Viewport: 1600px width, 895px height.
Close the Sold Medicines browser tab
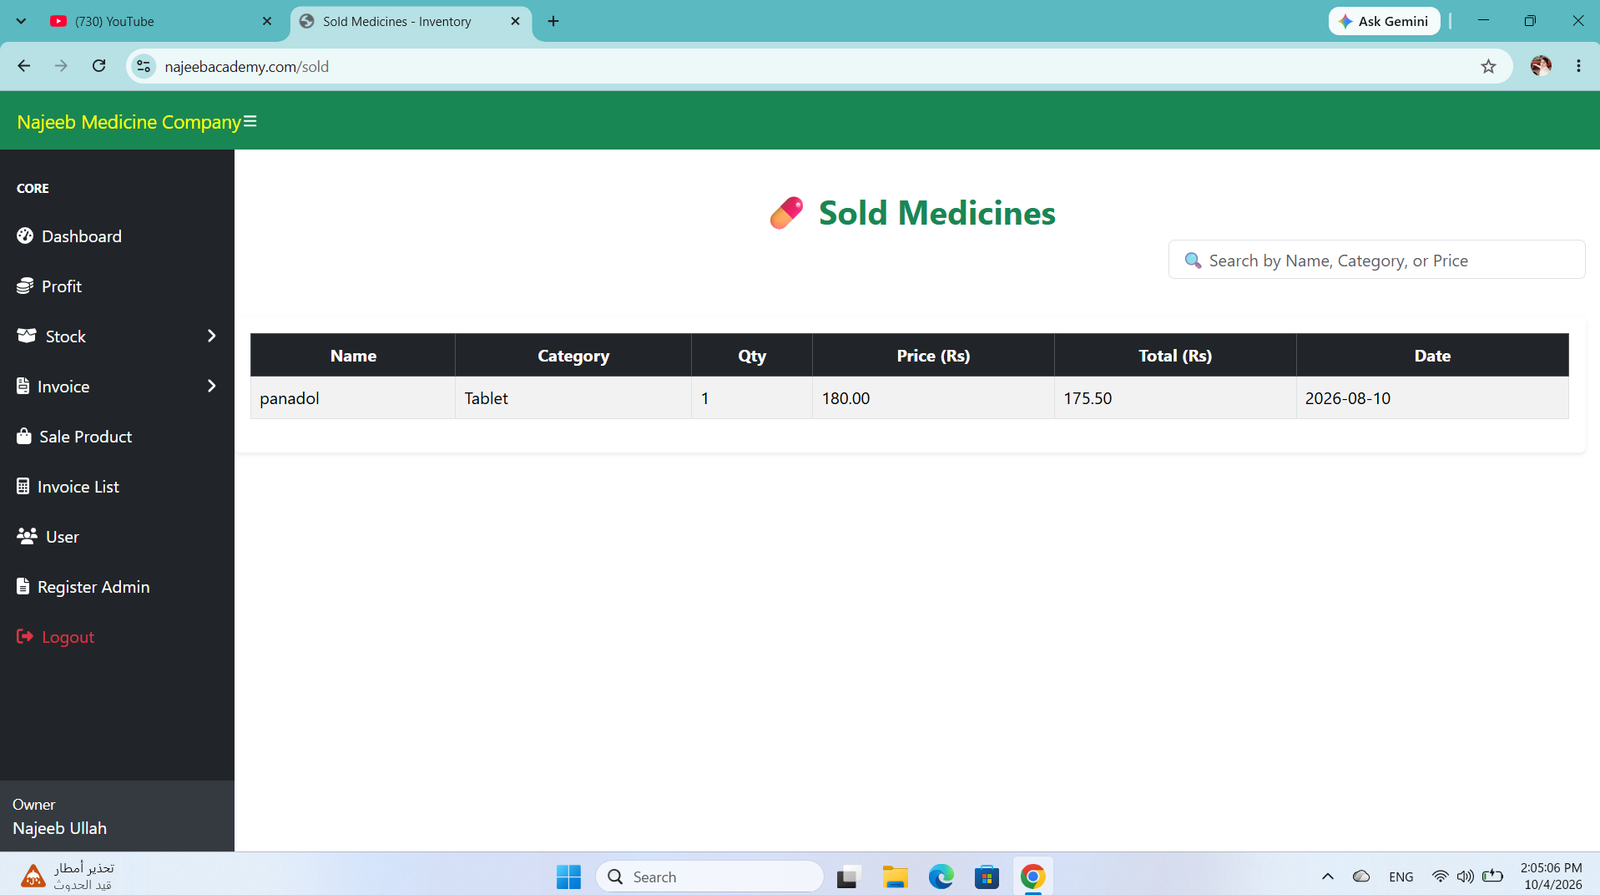click(515, 21)
